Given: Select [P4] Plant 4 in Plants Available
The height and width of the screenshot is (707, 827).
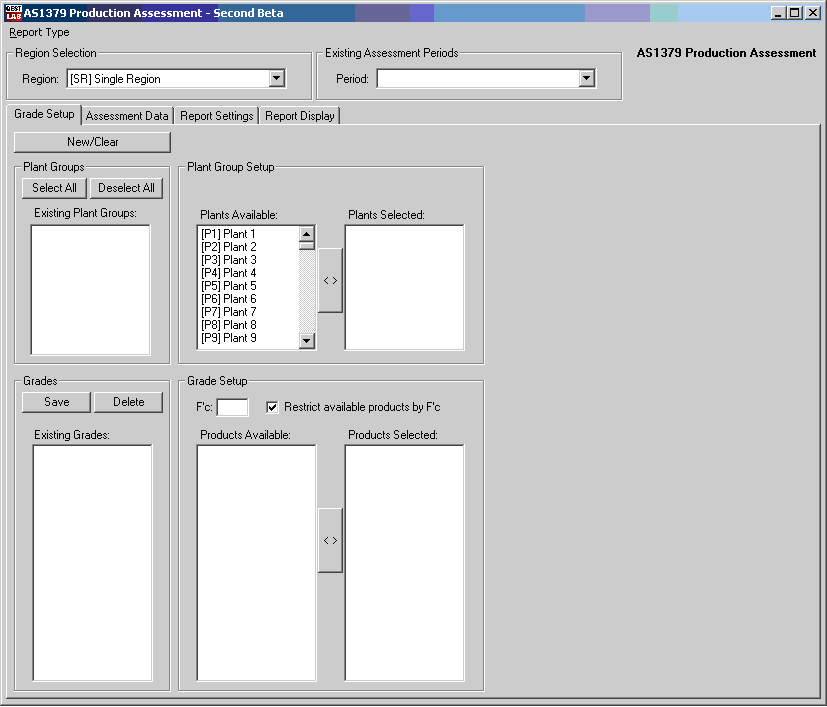Looking at the screenshot, I should pos(229,273).
